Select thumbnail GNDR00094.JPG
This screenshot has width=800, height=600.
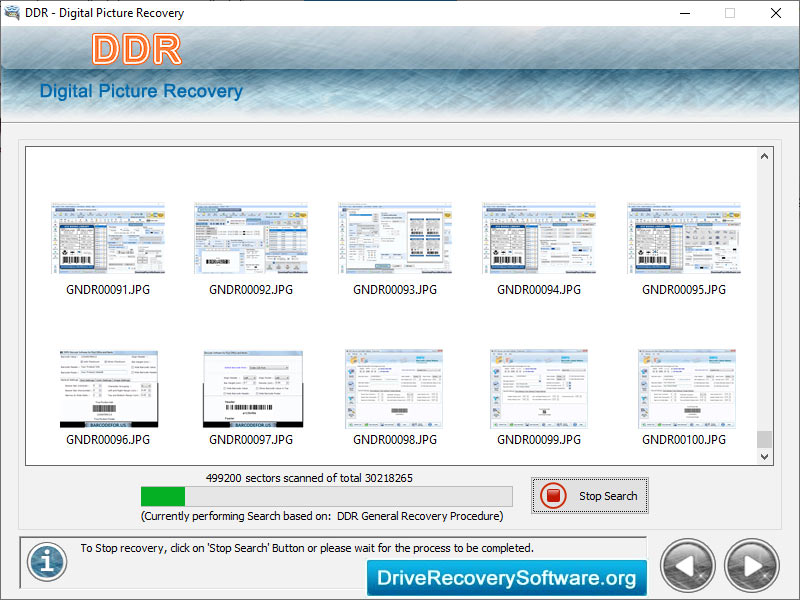point(539,238)
